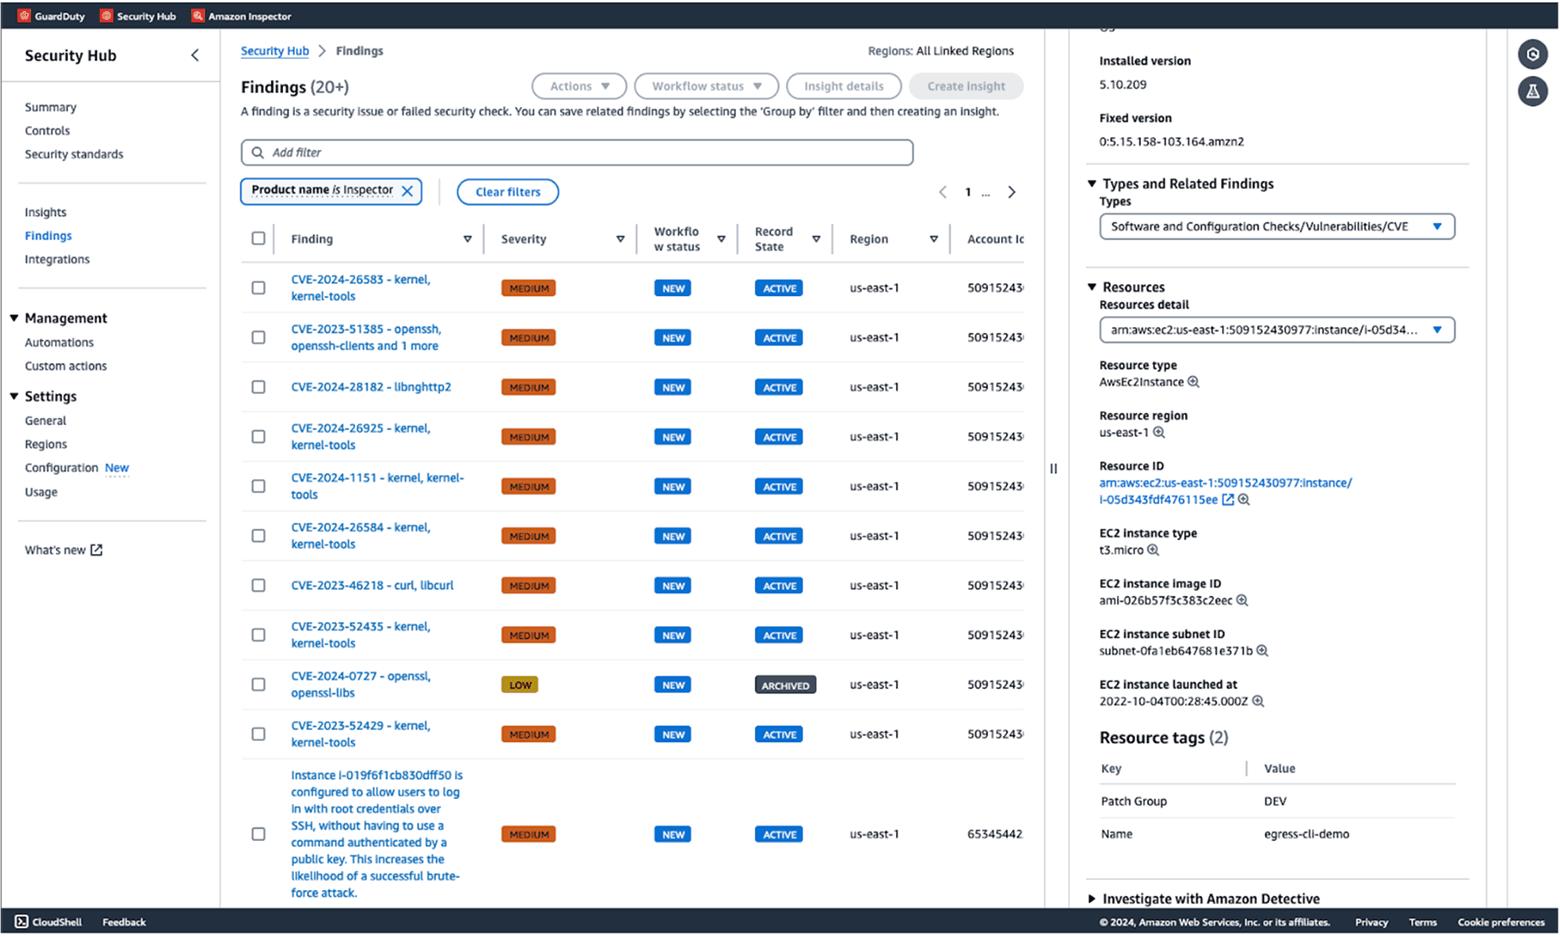This screenshot has height=937, width=1560.
Task: Open Cookie preferences in footer
Action: [1501, 922]
